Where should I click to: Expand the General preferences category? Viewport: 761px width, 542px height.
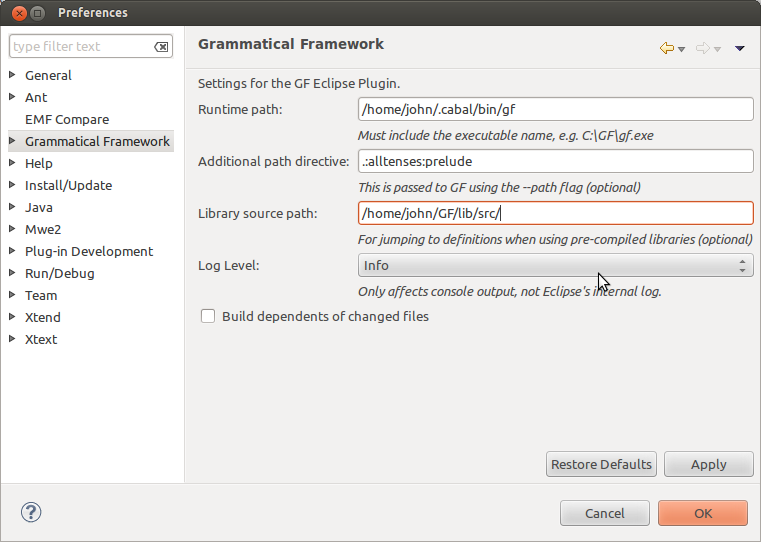12,75
